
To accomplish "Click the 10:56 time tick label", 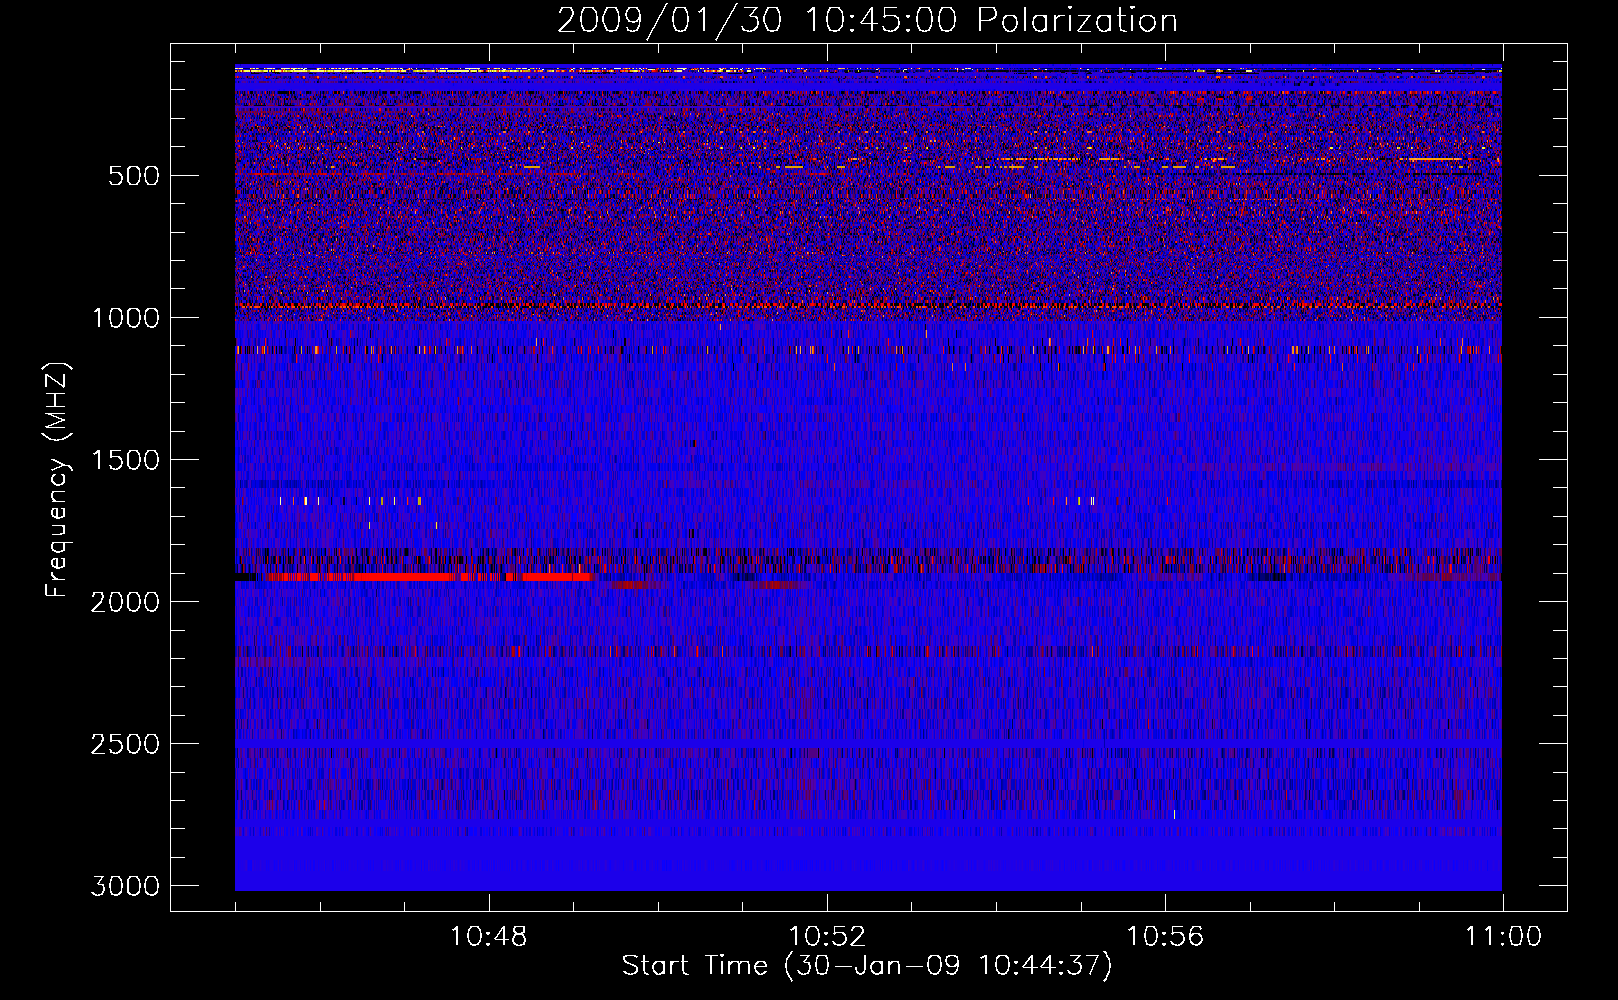I will tap(1165, 937).
